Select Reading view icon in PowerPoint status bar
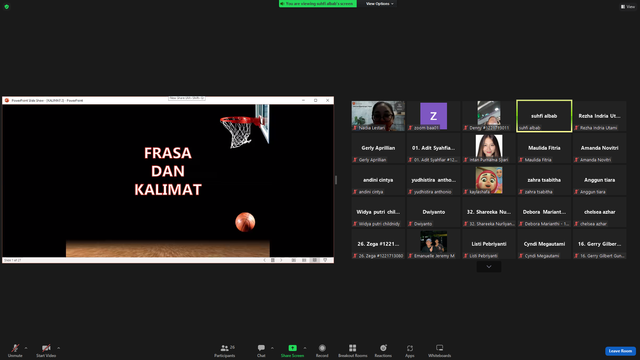Image resolution: width=640 pixels, height=360 pixels. pos(315,260)
